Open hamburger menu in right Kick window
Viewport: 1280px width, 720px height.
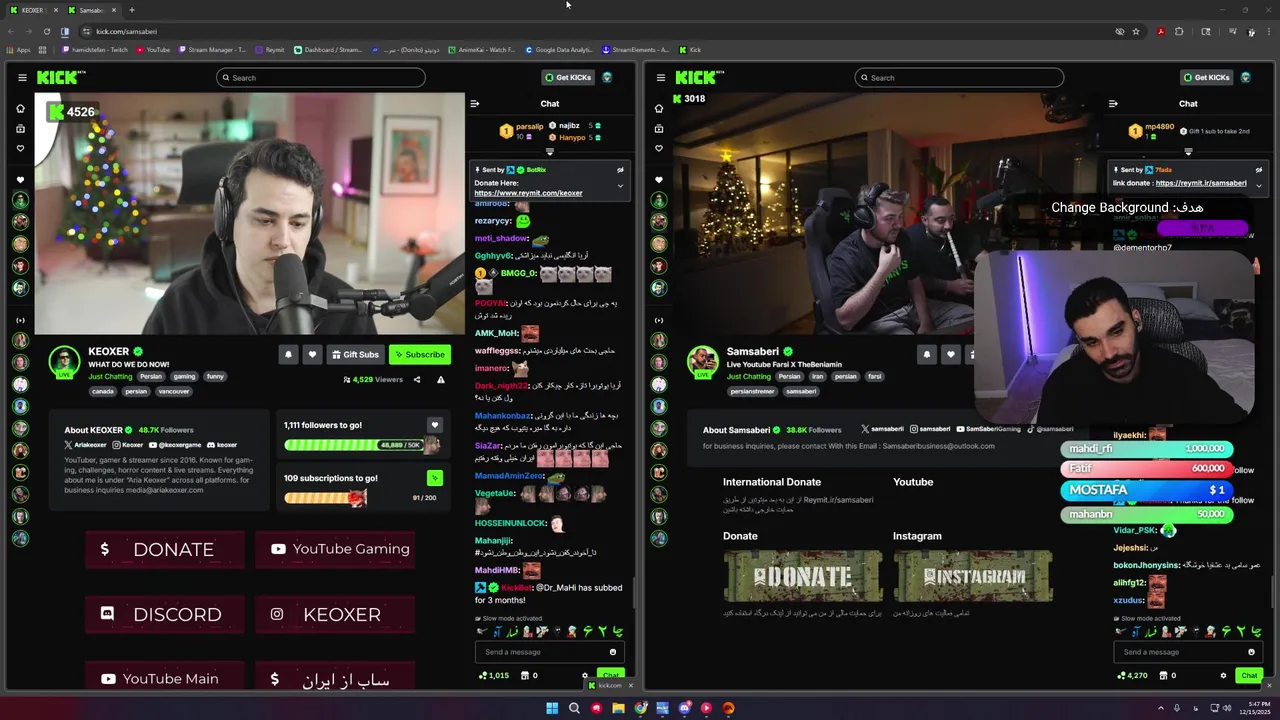pos(660,77)
